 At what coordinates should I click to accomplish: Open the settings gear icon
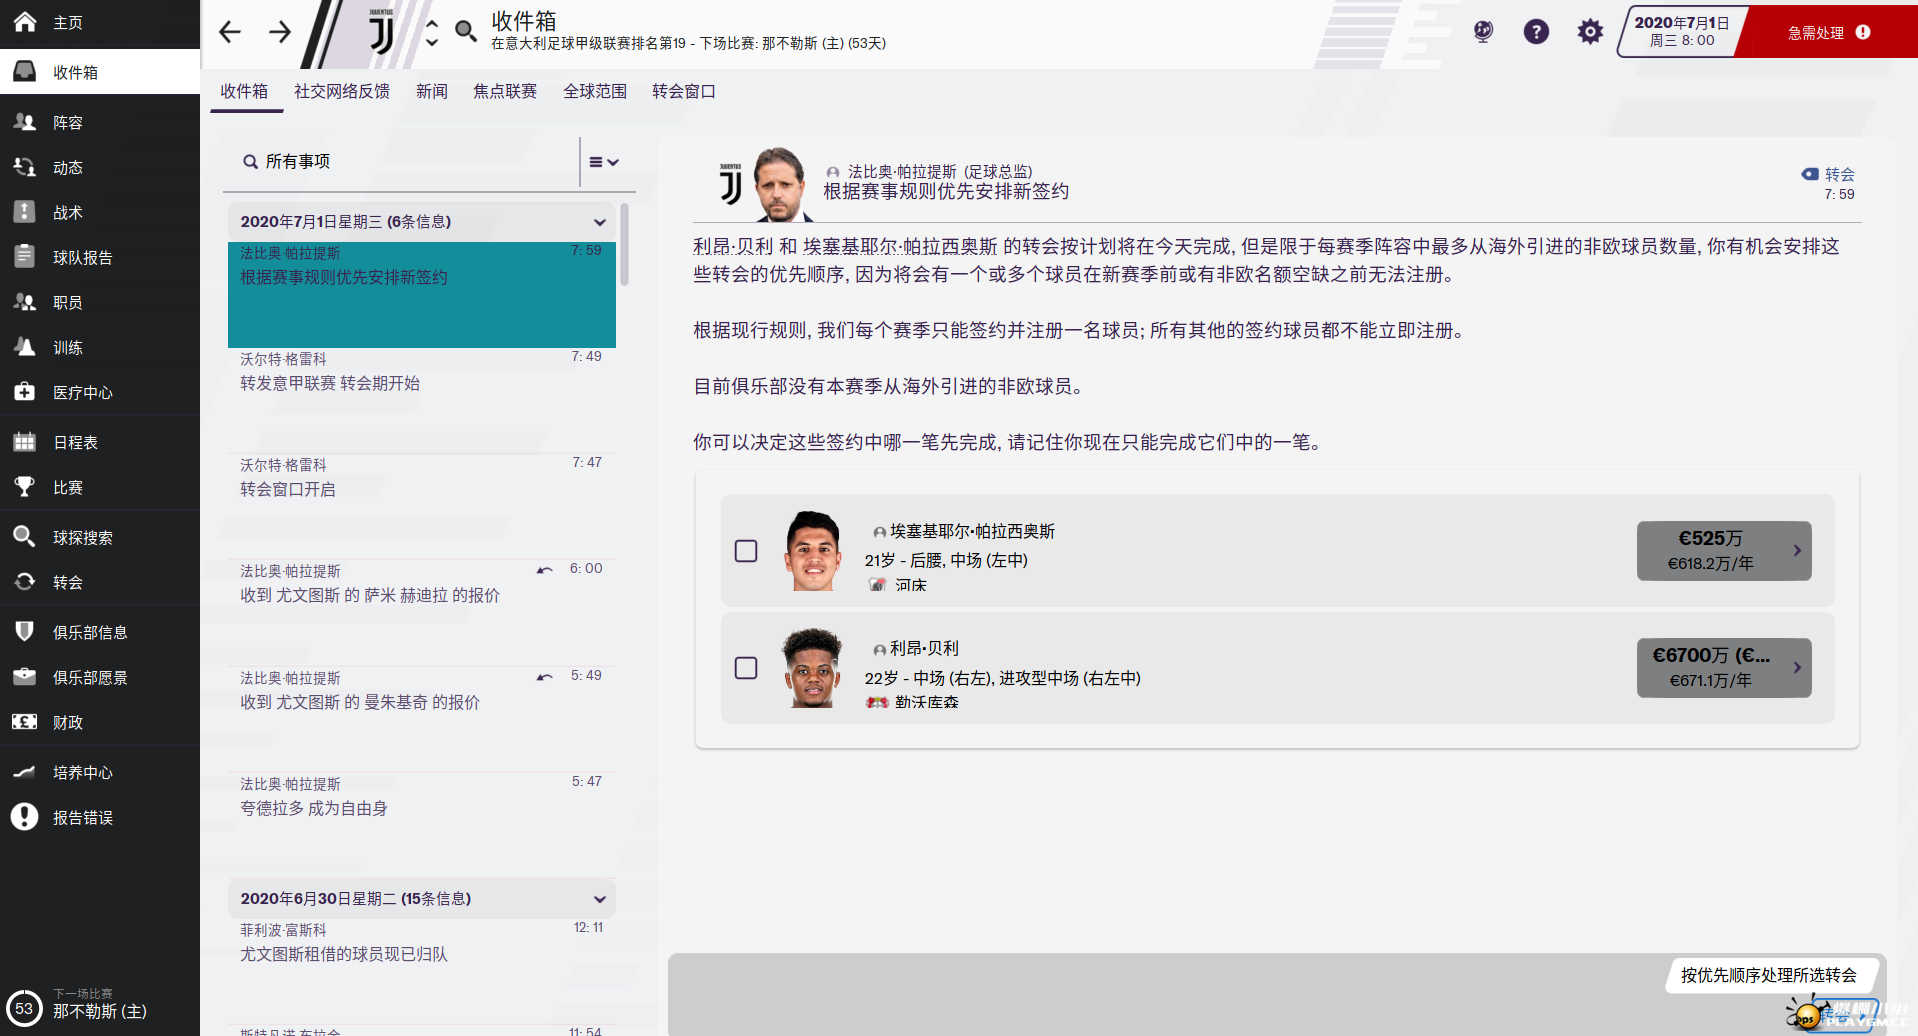pos(1590,32)
